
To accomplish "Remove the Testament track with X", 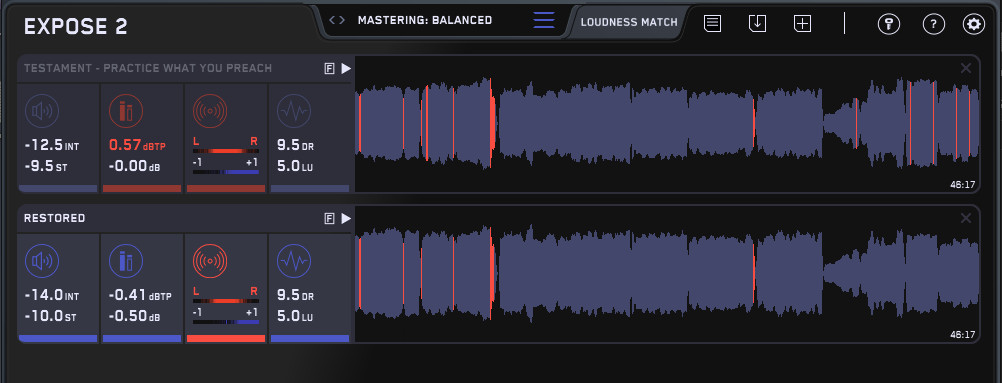I will coord(966,68).
